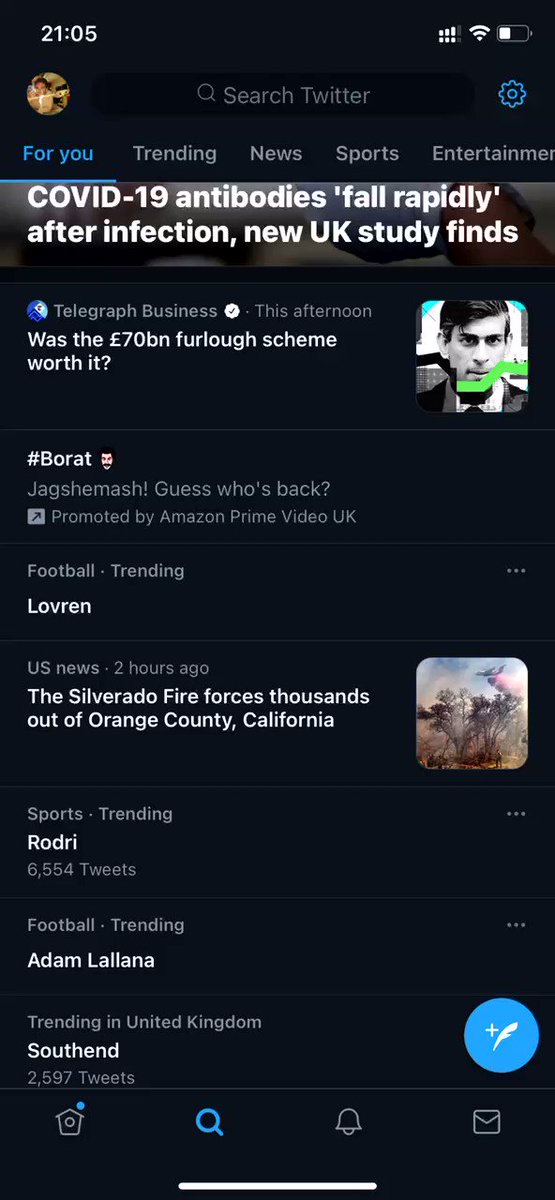
Task: Open the Silverado Fire photo thumbnail
Action: 472,713
